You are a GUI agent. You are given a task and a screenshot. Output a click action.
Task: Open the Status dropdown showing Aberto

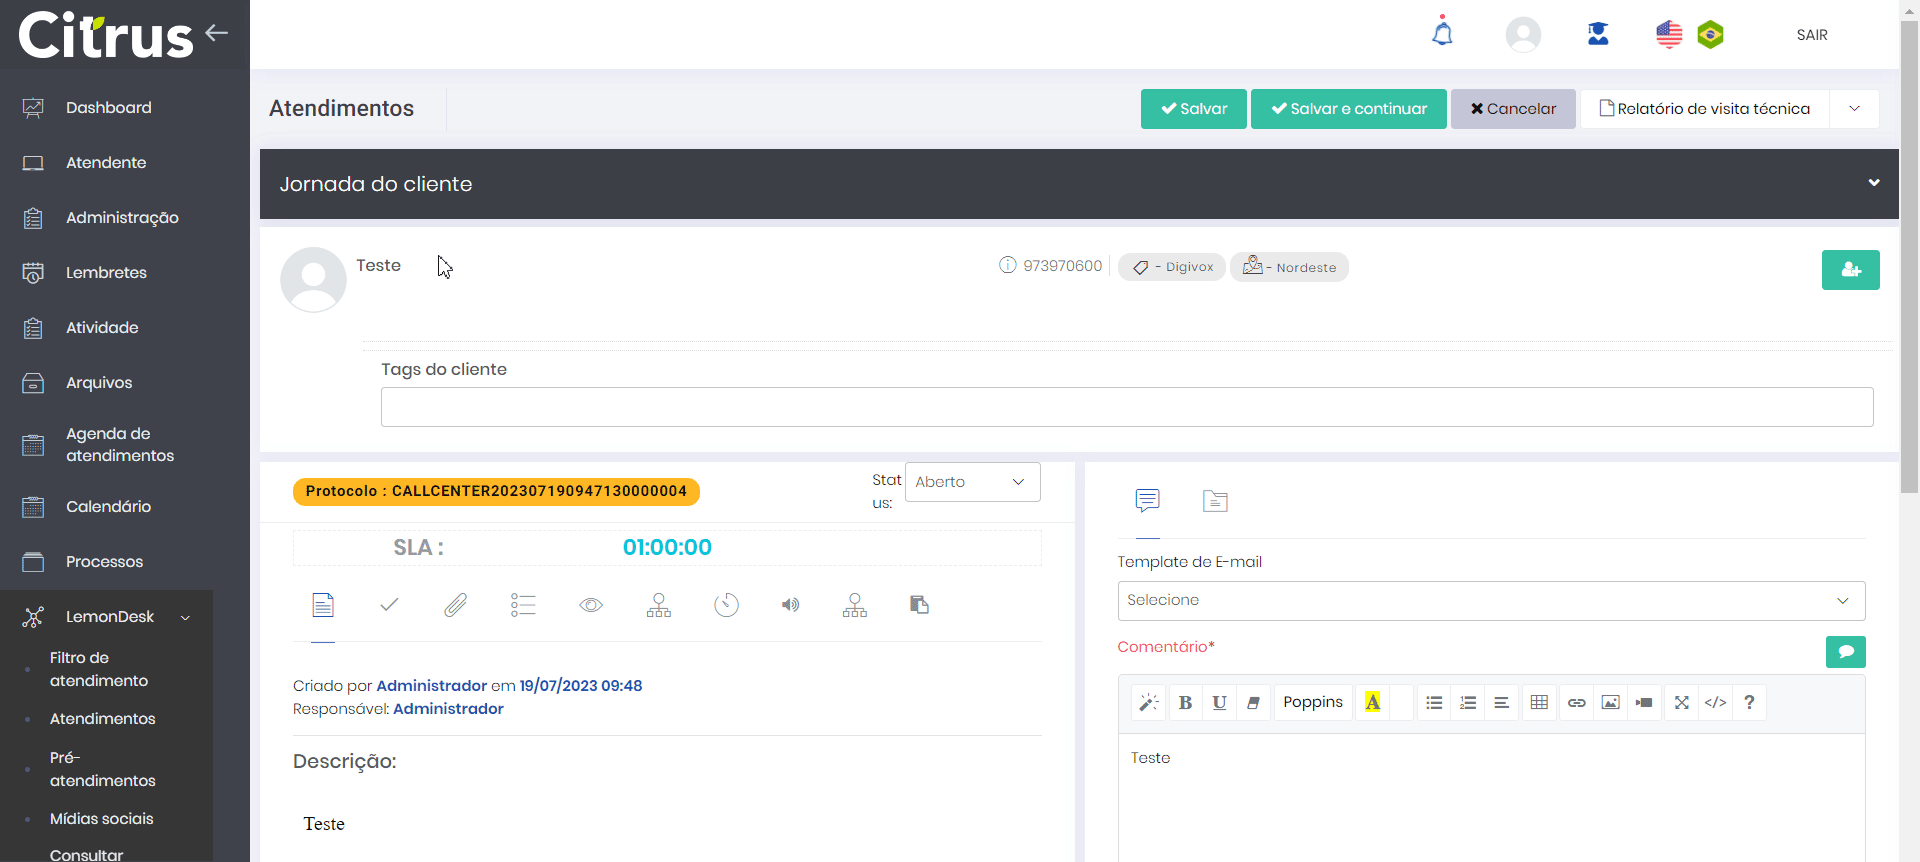(x=972, y=482)
